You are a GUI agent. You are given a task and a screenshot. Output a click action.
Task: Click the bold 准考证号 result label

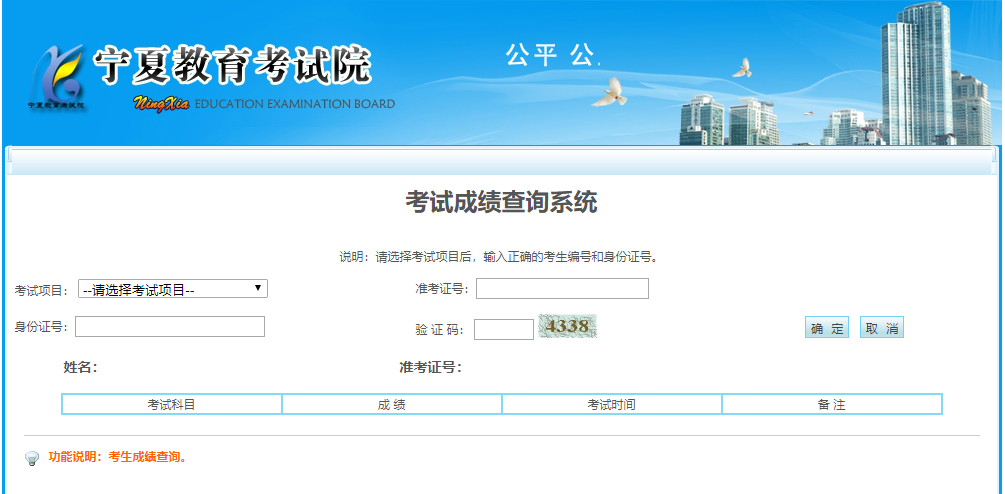pyautogui.click(x=430, y=367)
